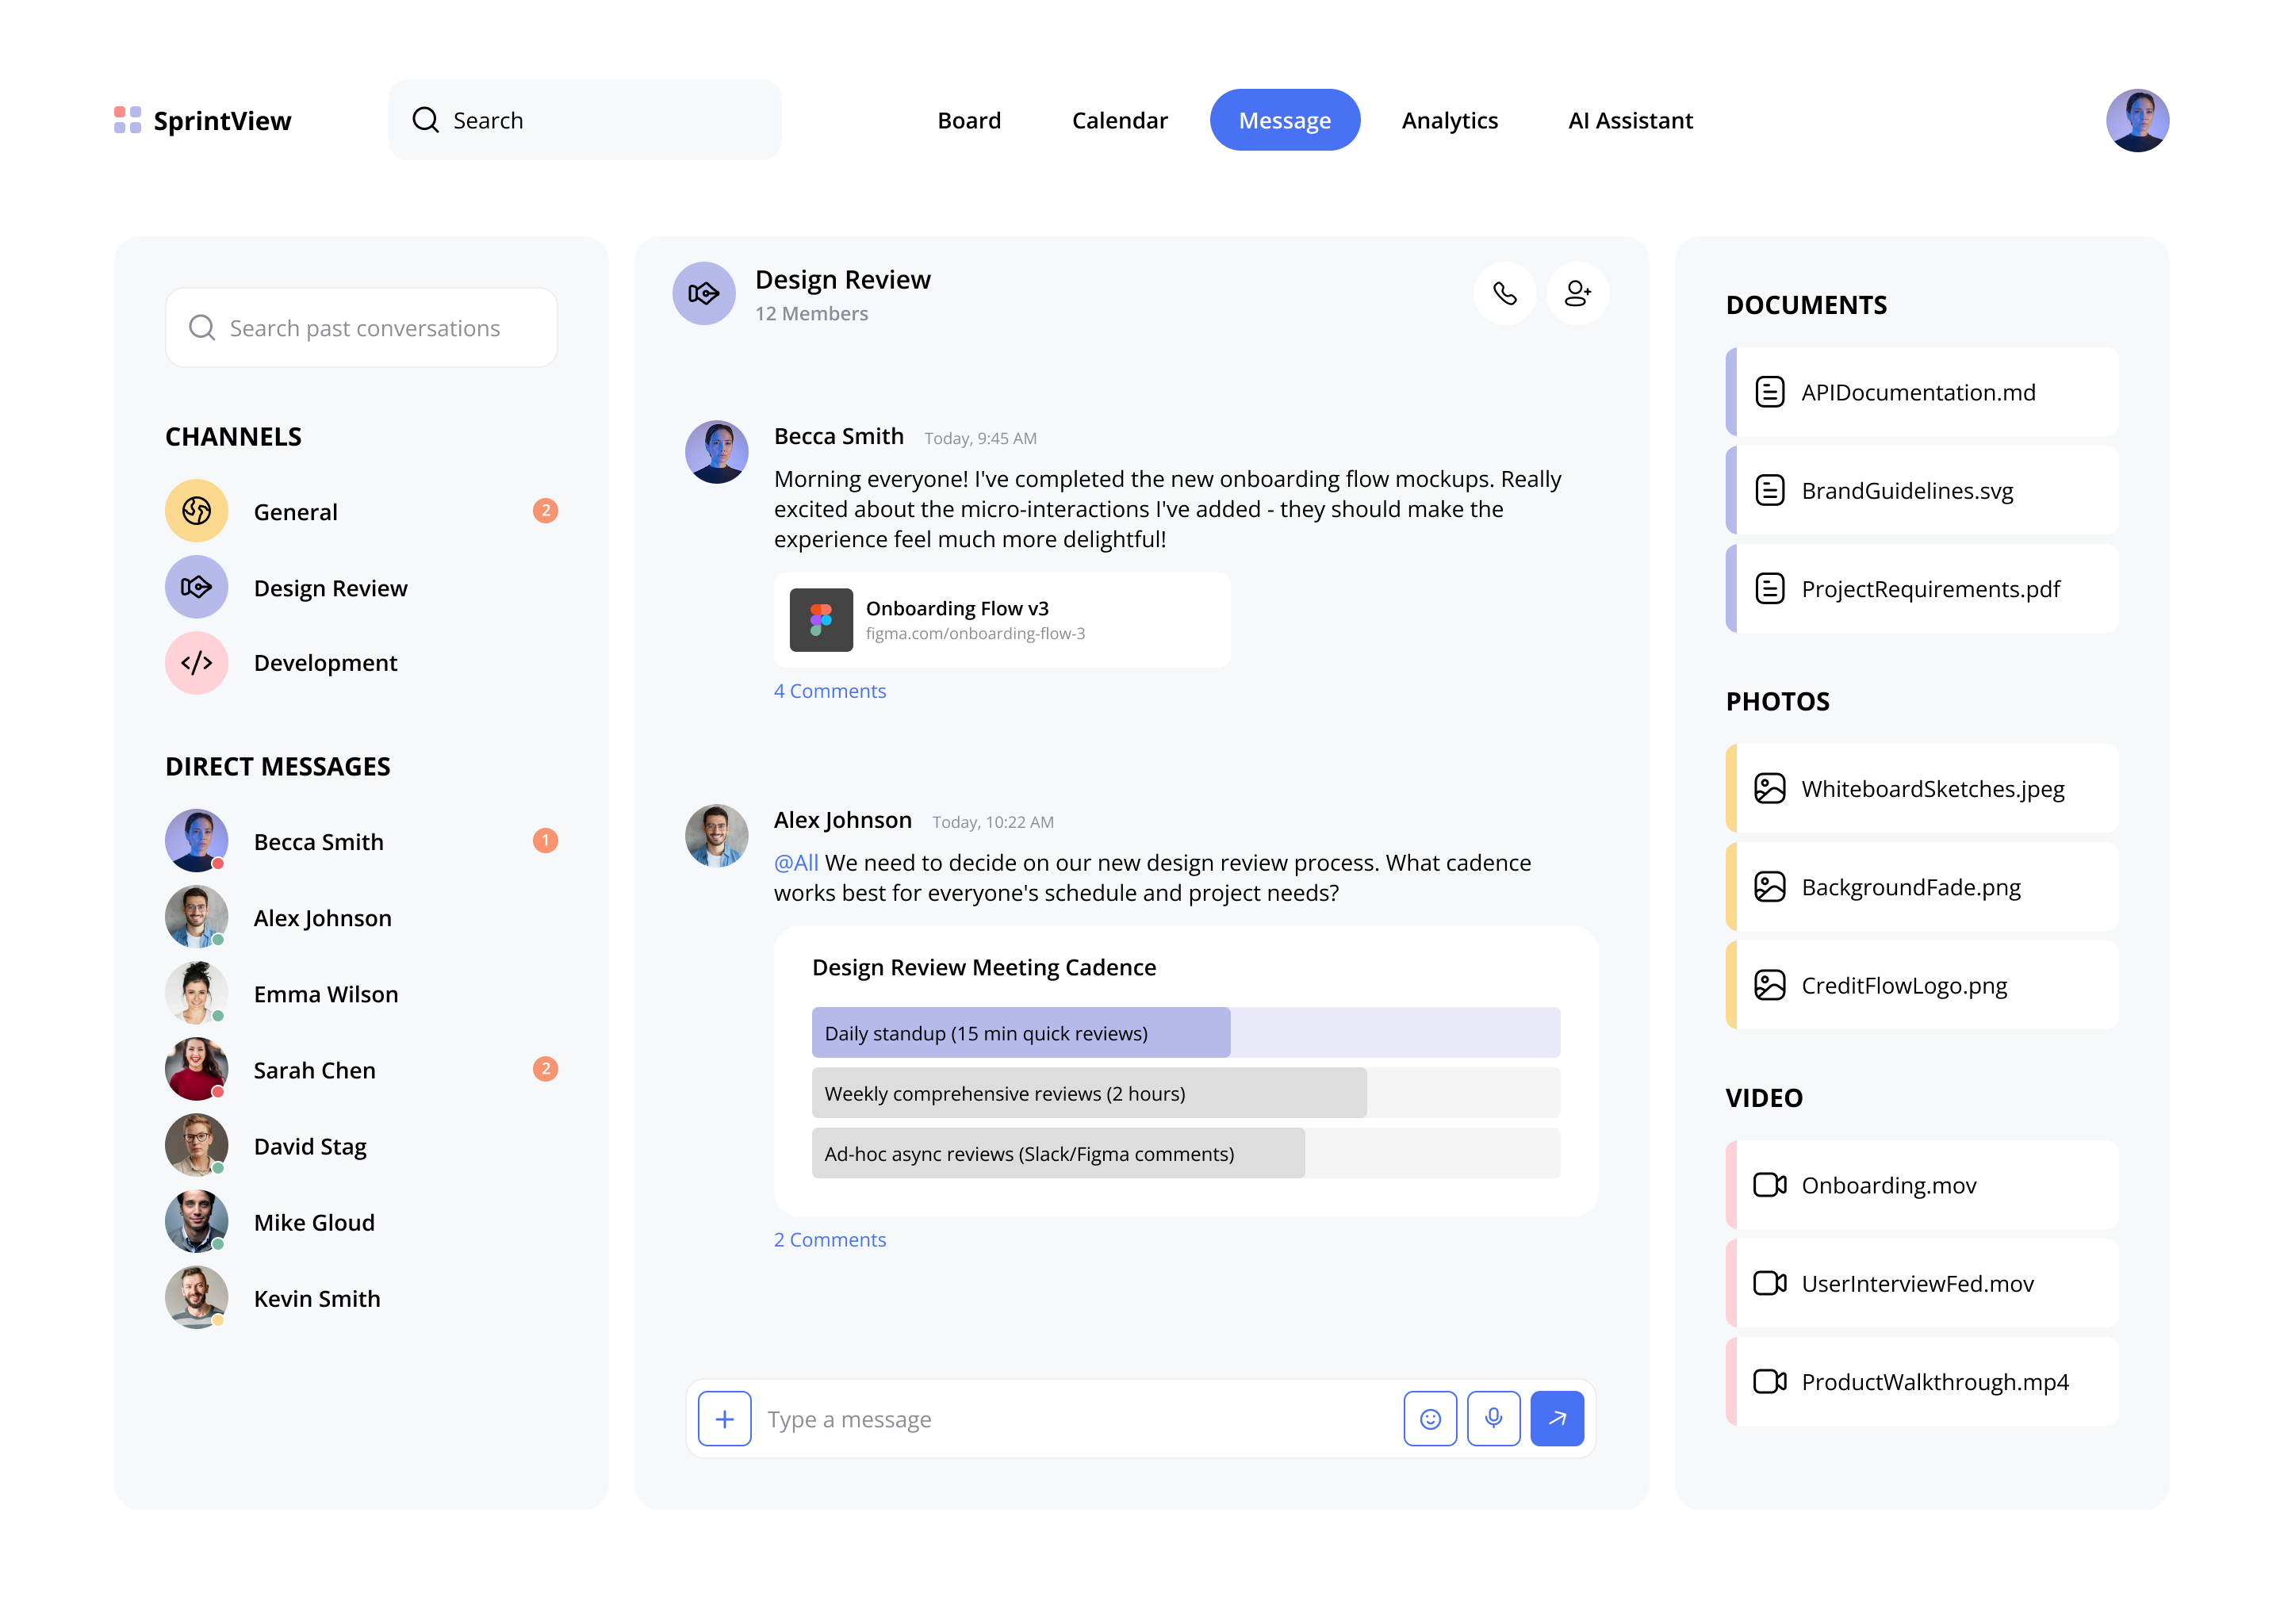This screenshot has width=2284, height=1624.
Task: Open the Onboarding Flow v3 Figma preview
Action: 1000,619
